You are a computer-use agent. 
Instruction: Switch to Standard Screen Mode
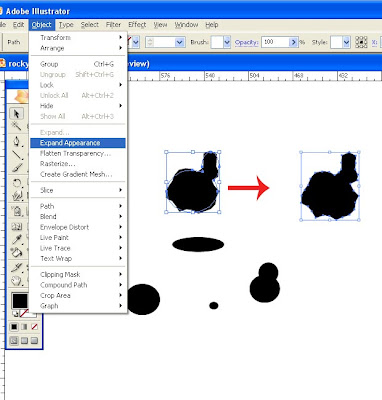[x=14, y=341]
